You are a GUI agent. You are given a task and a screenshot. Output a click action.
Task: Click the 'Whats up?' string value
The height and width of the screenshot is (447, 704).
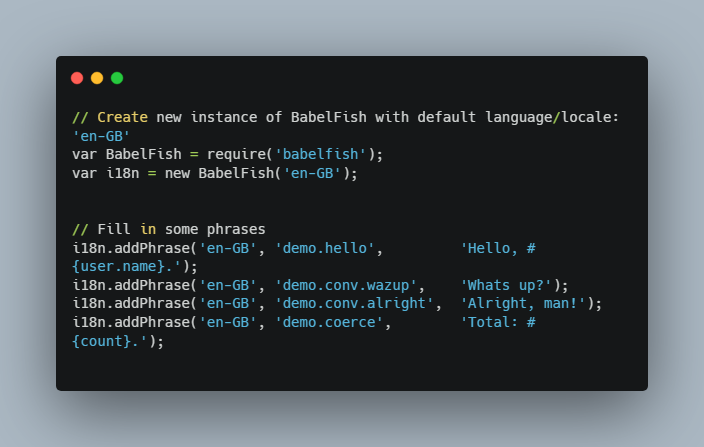coord(506,285)
